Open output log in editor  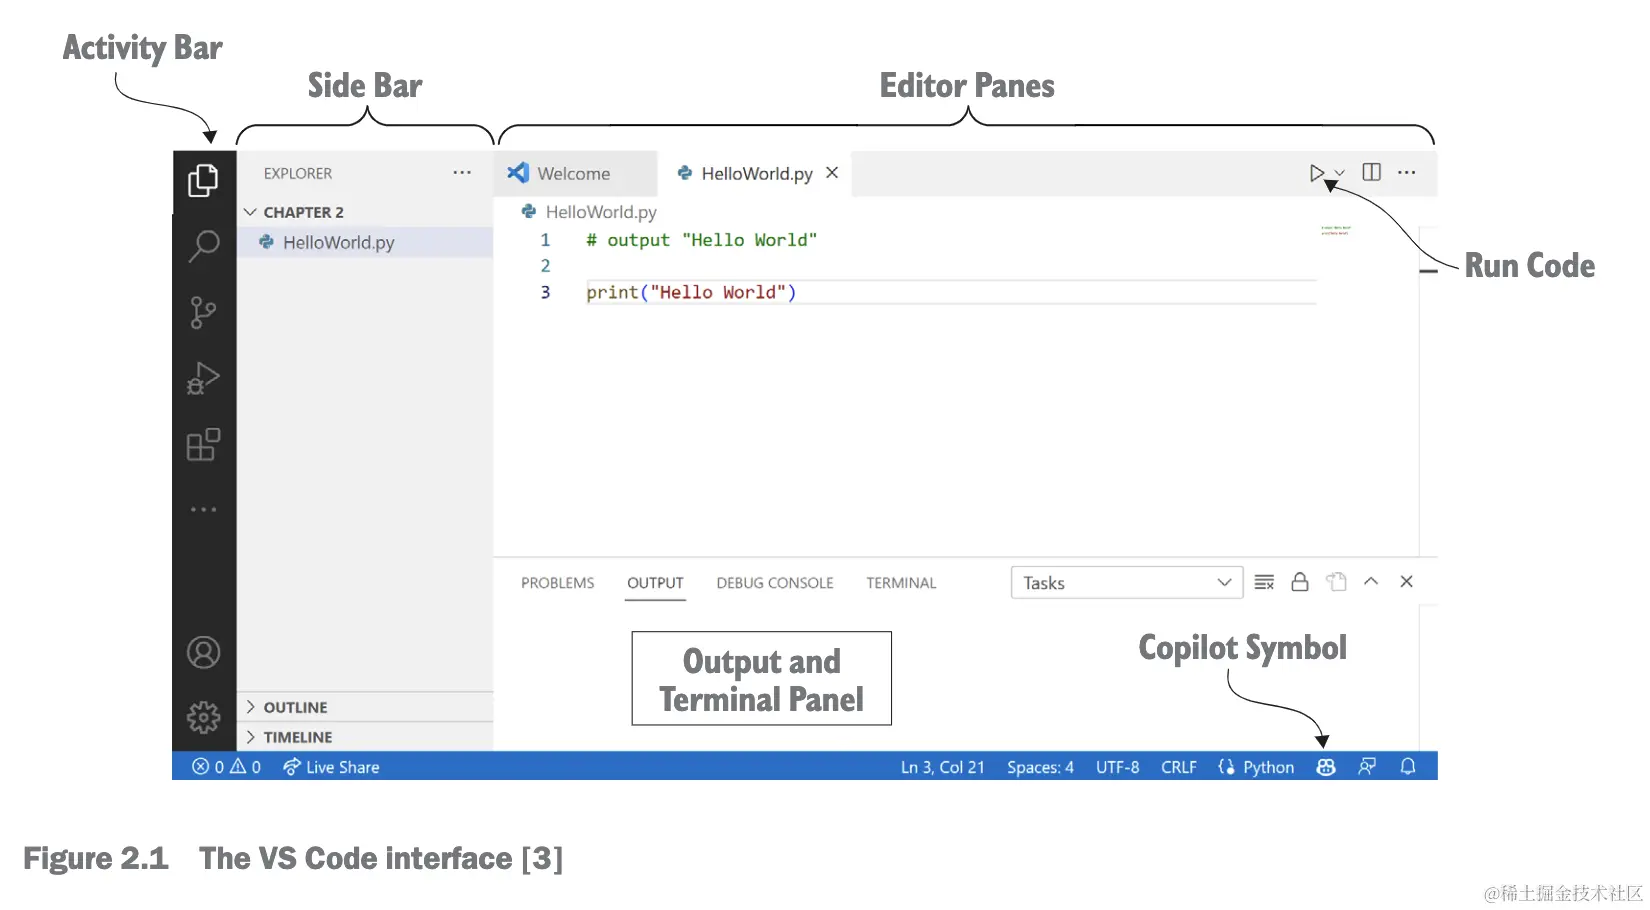1336,582
